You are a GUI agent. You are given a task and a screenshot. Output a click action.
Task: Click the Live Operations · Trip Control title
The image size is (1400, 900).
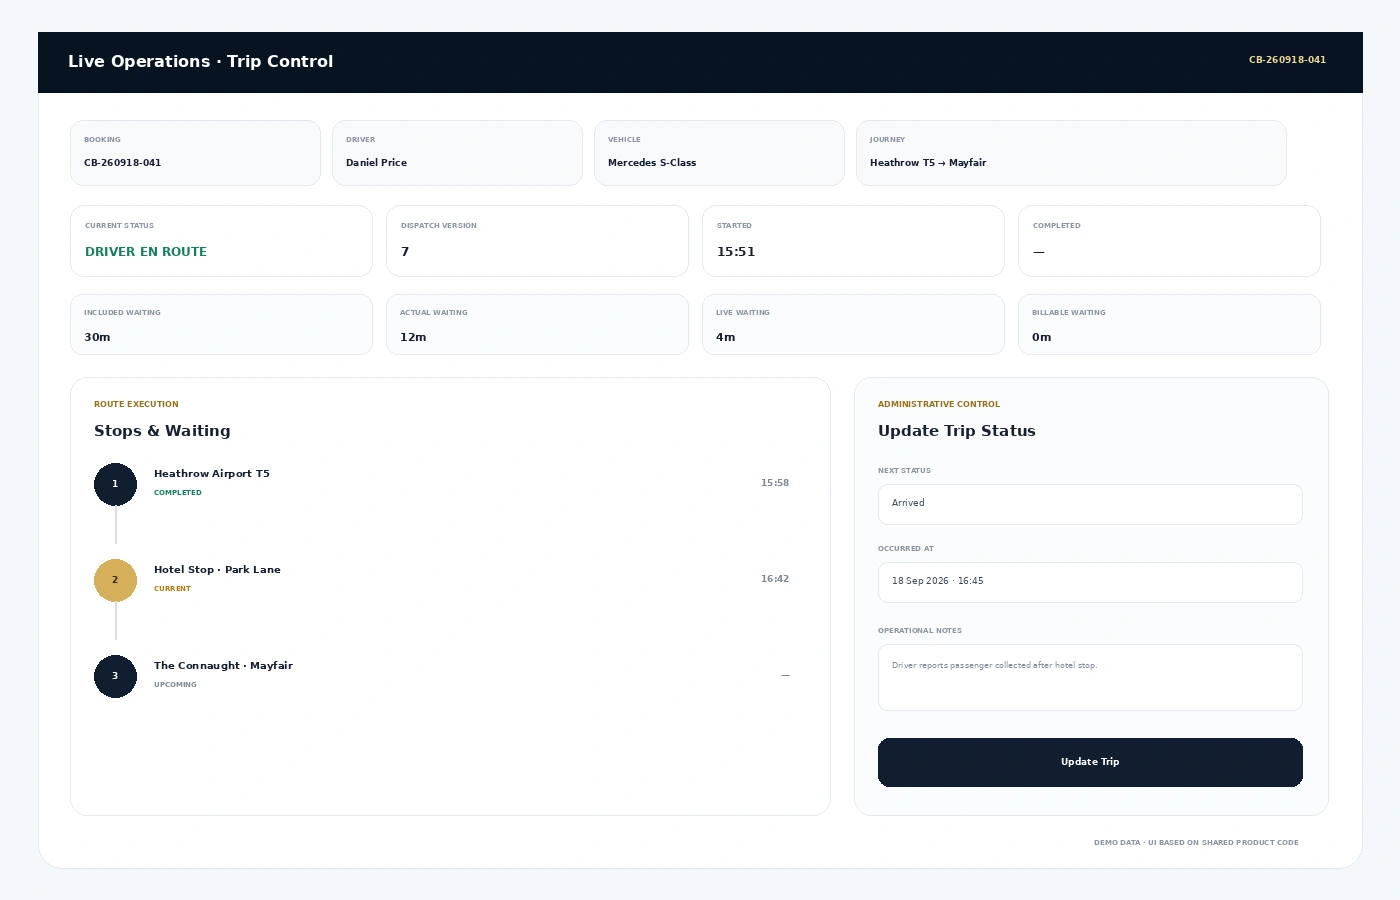pos(200,61)
